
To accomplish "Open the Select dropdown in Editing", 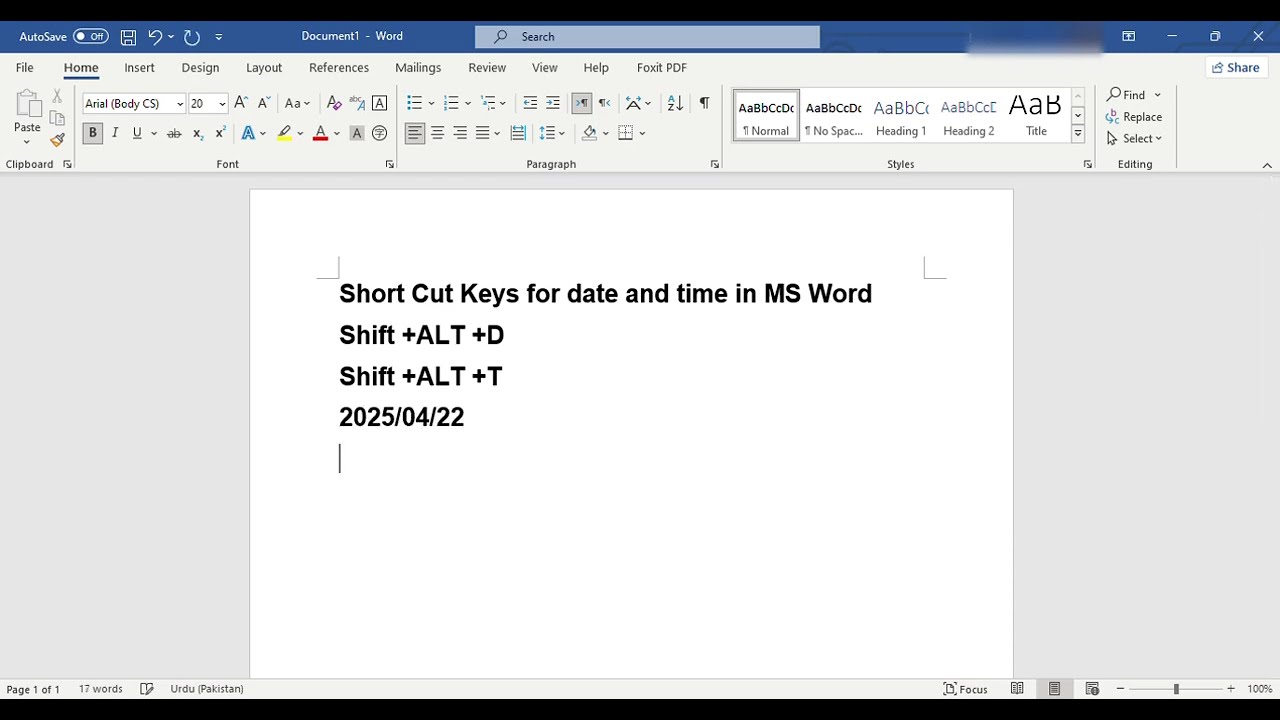I will [1134, 139].
